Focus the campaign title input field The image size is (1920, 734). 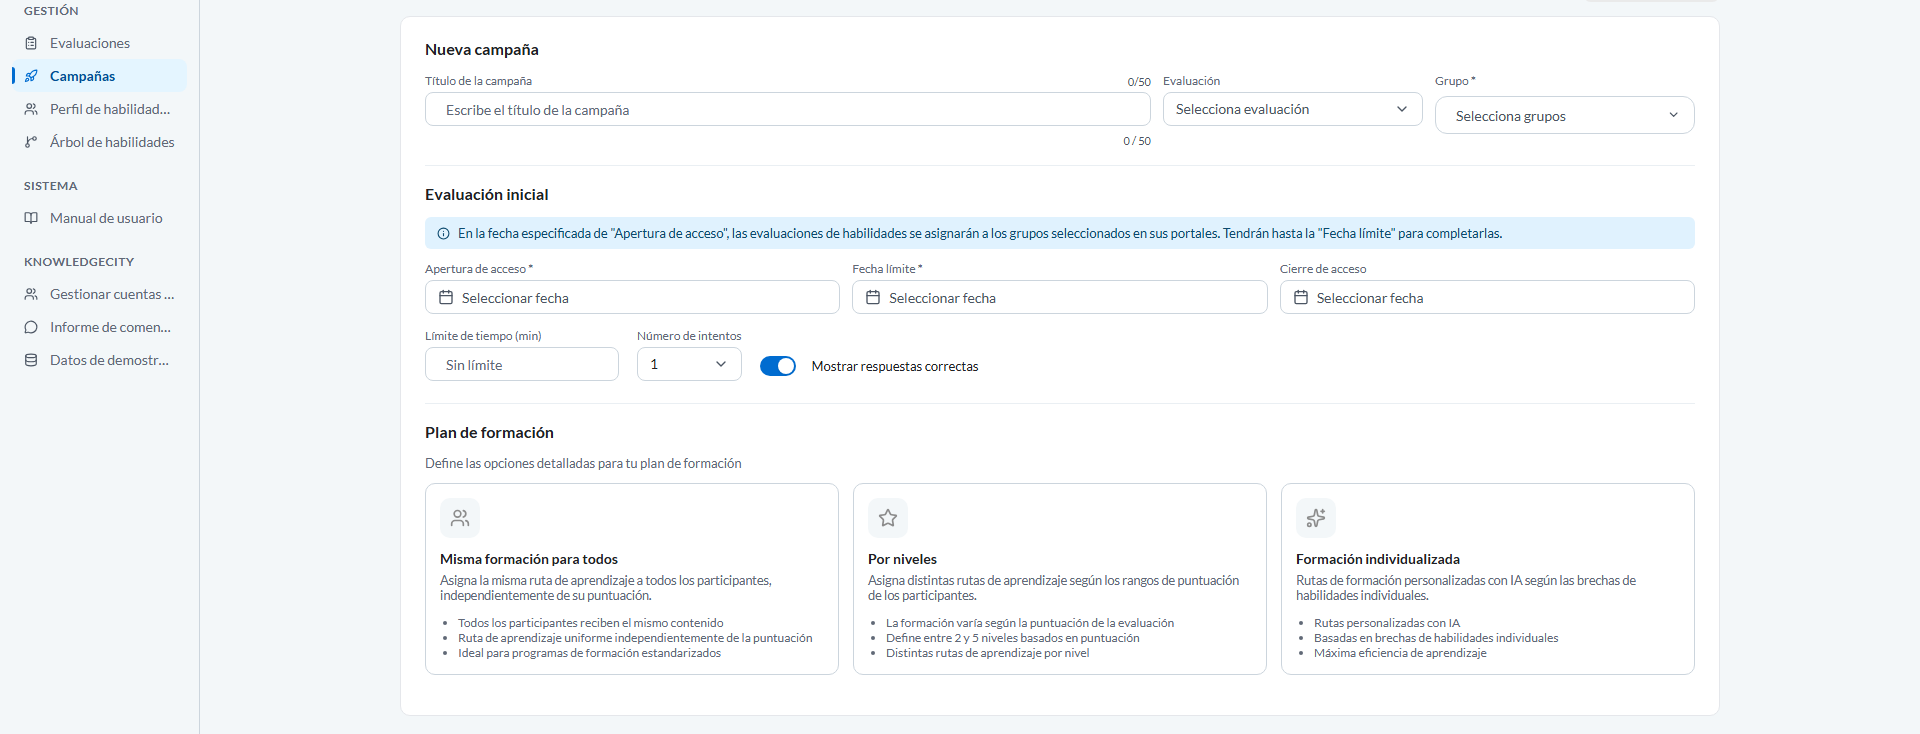788,109
